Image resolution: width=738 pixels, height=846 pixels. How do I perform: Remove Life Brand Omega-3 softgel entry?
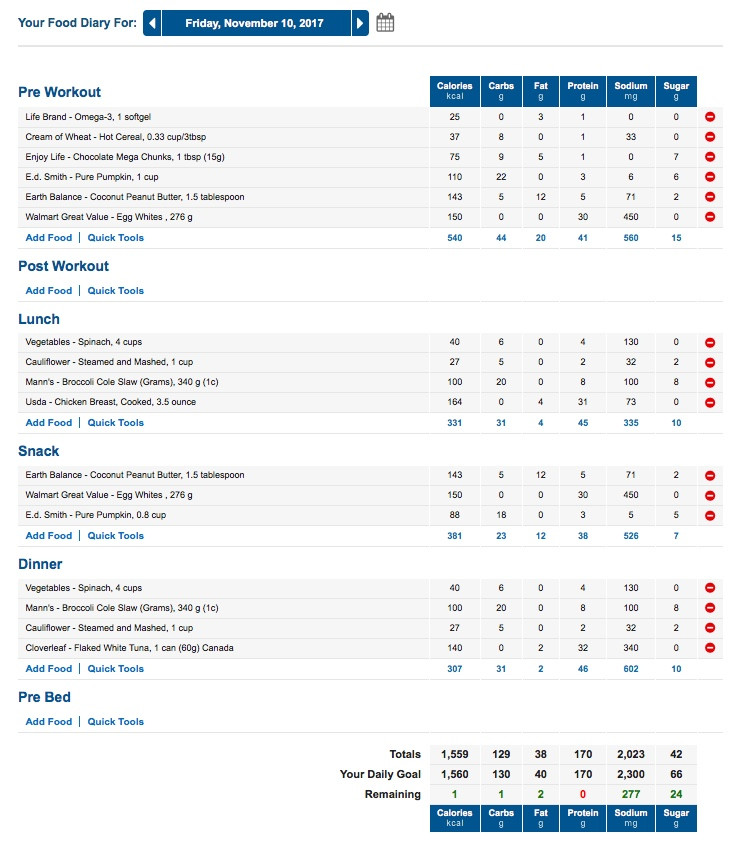710,117
